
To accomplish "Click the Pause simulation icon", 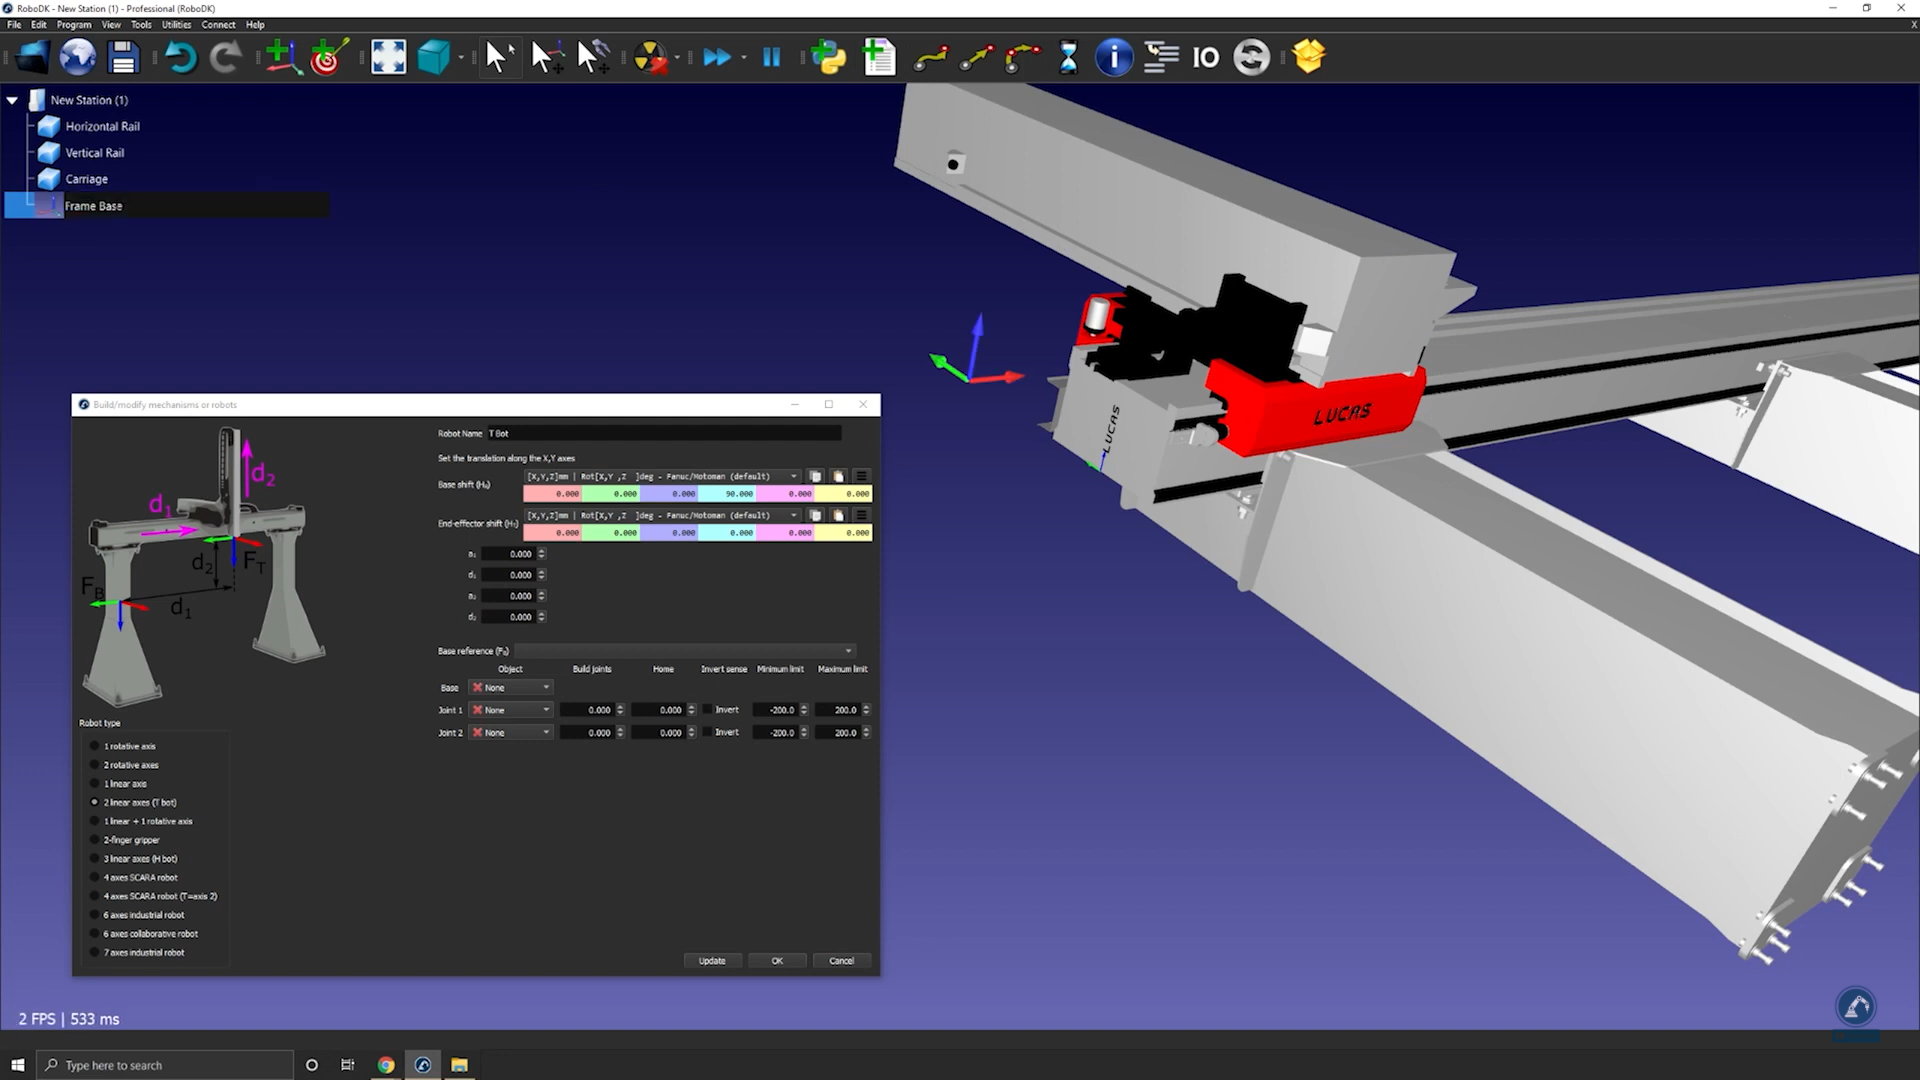I will point(771,57).
